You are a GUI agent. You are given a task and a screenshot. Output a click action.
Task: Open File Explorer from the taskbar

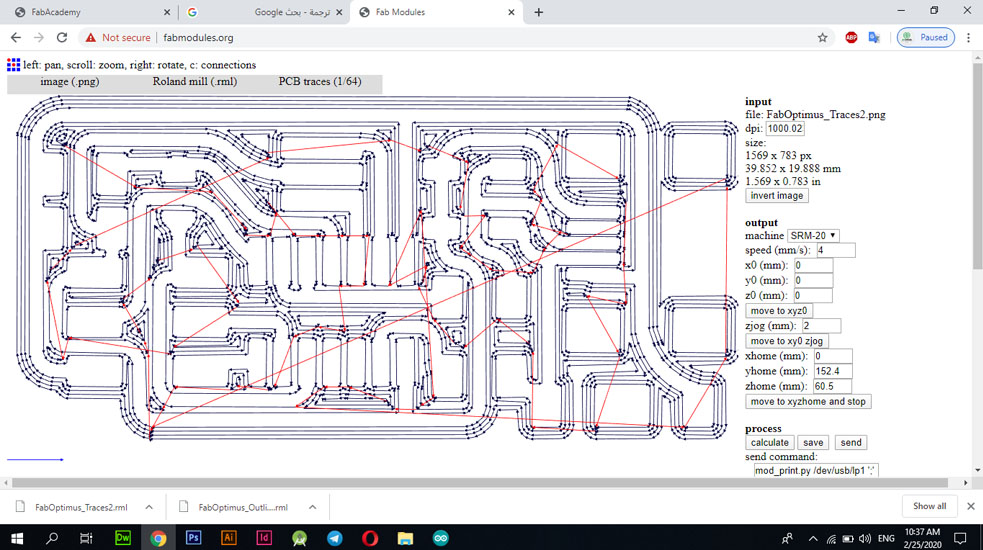(x=405, y=538)
